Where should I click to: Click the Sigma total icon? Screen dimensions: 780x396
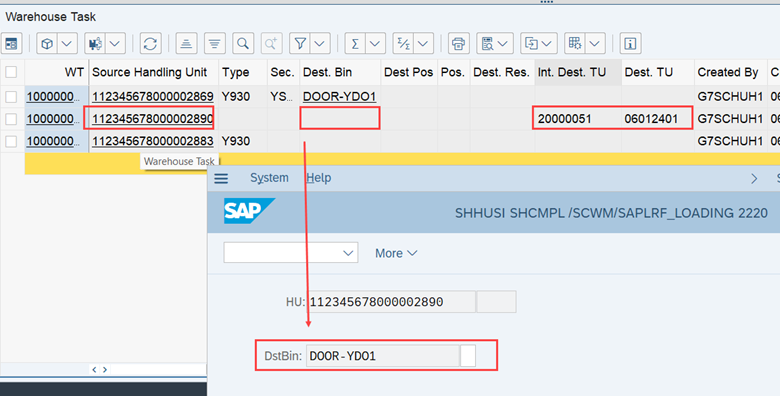355,44
